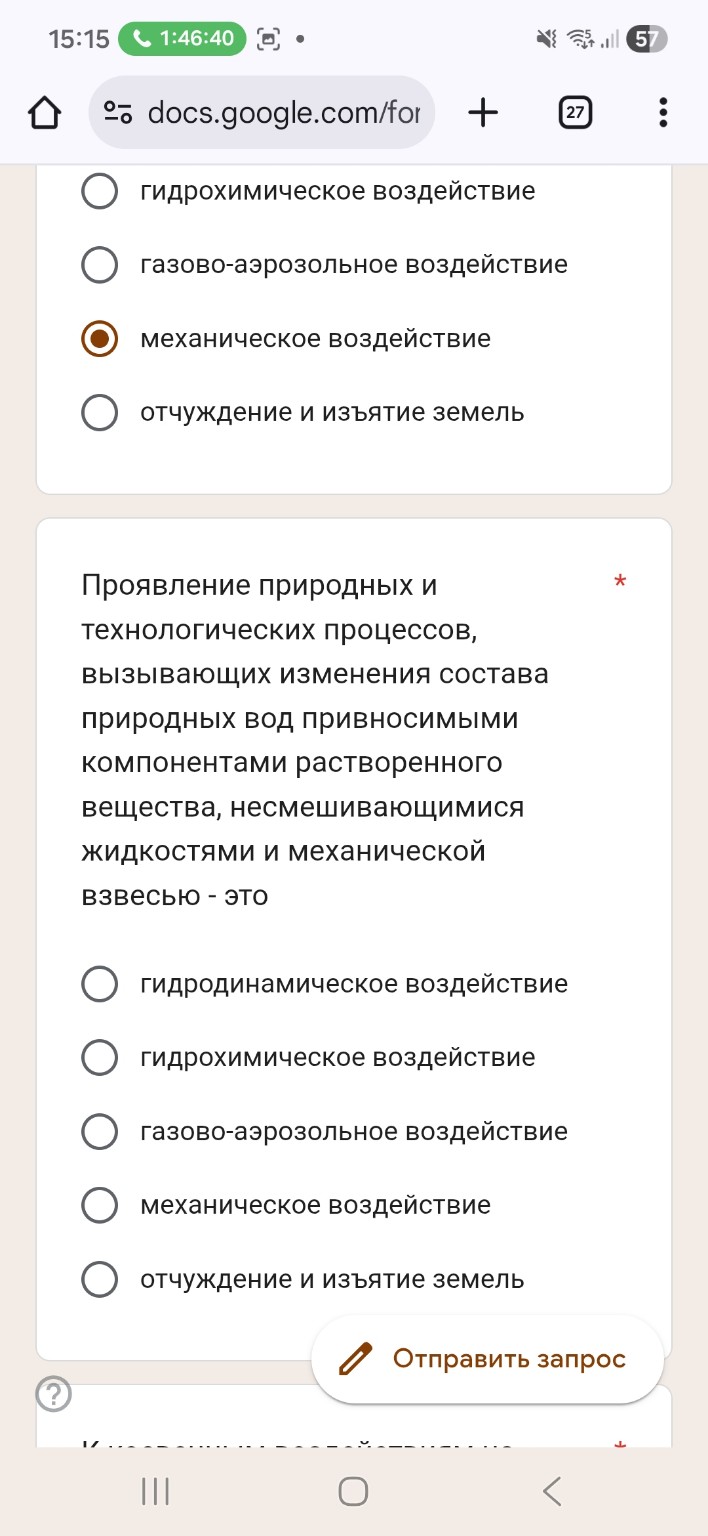
Task: Tap the ongoing call timer chip
Action: tap(183, 39)
